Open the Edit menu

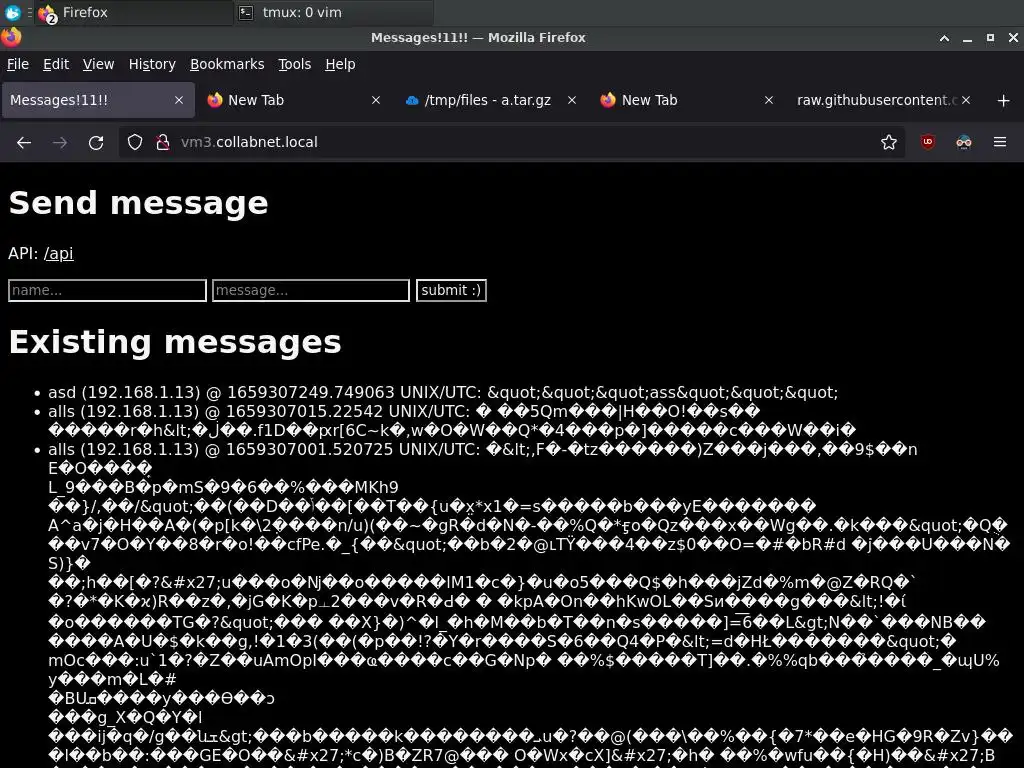click(x=56, y=64)
